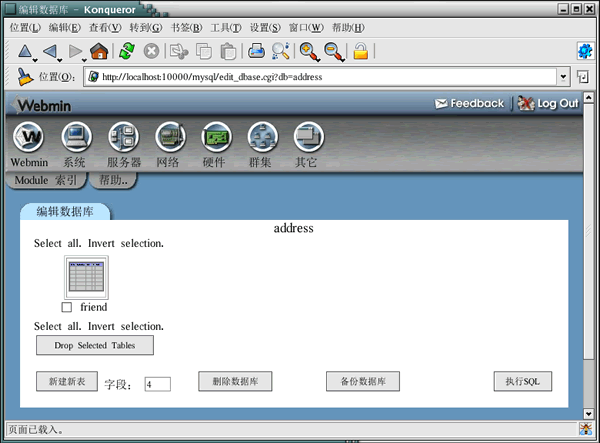Click the Copy toolbar icon
Viewport: 600px width, 443px height.
(x=204, y=51)
